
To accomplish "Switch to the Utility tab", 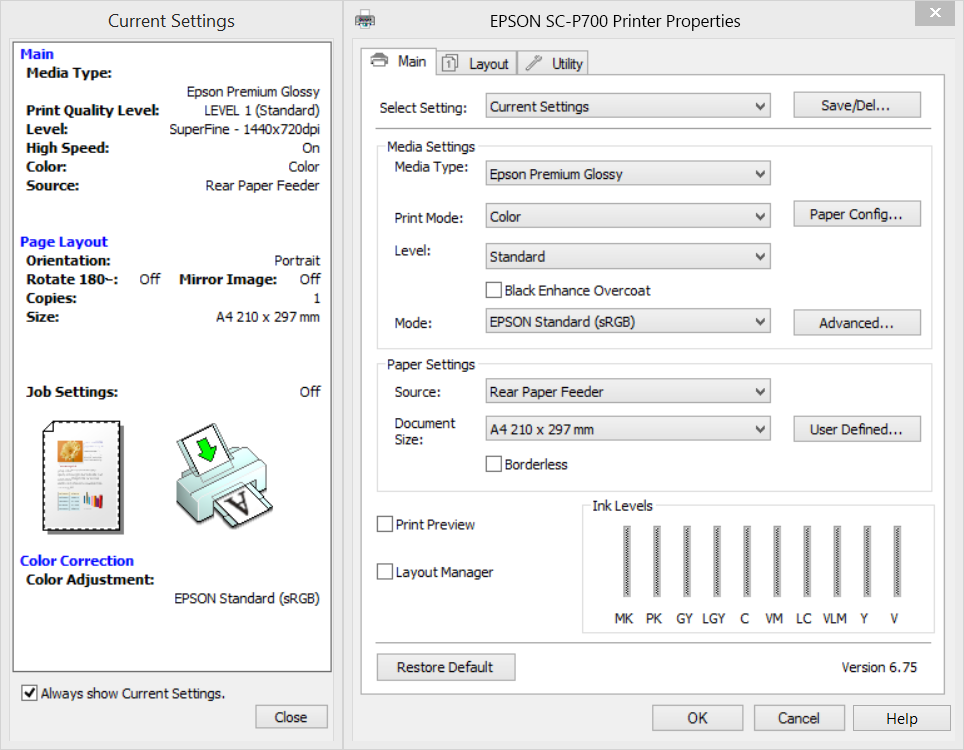I will (554, 62).
